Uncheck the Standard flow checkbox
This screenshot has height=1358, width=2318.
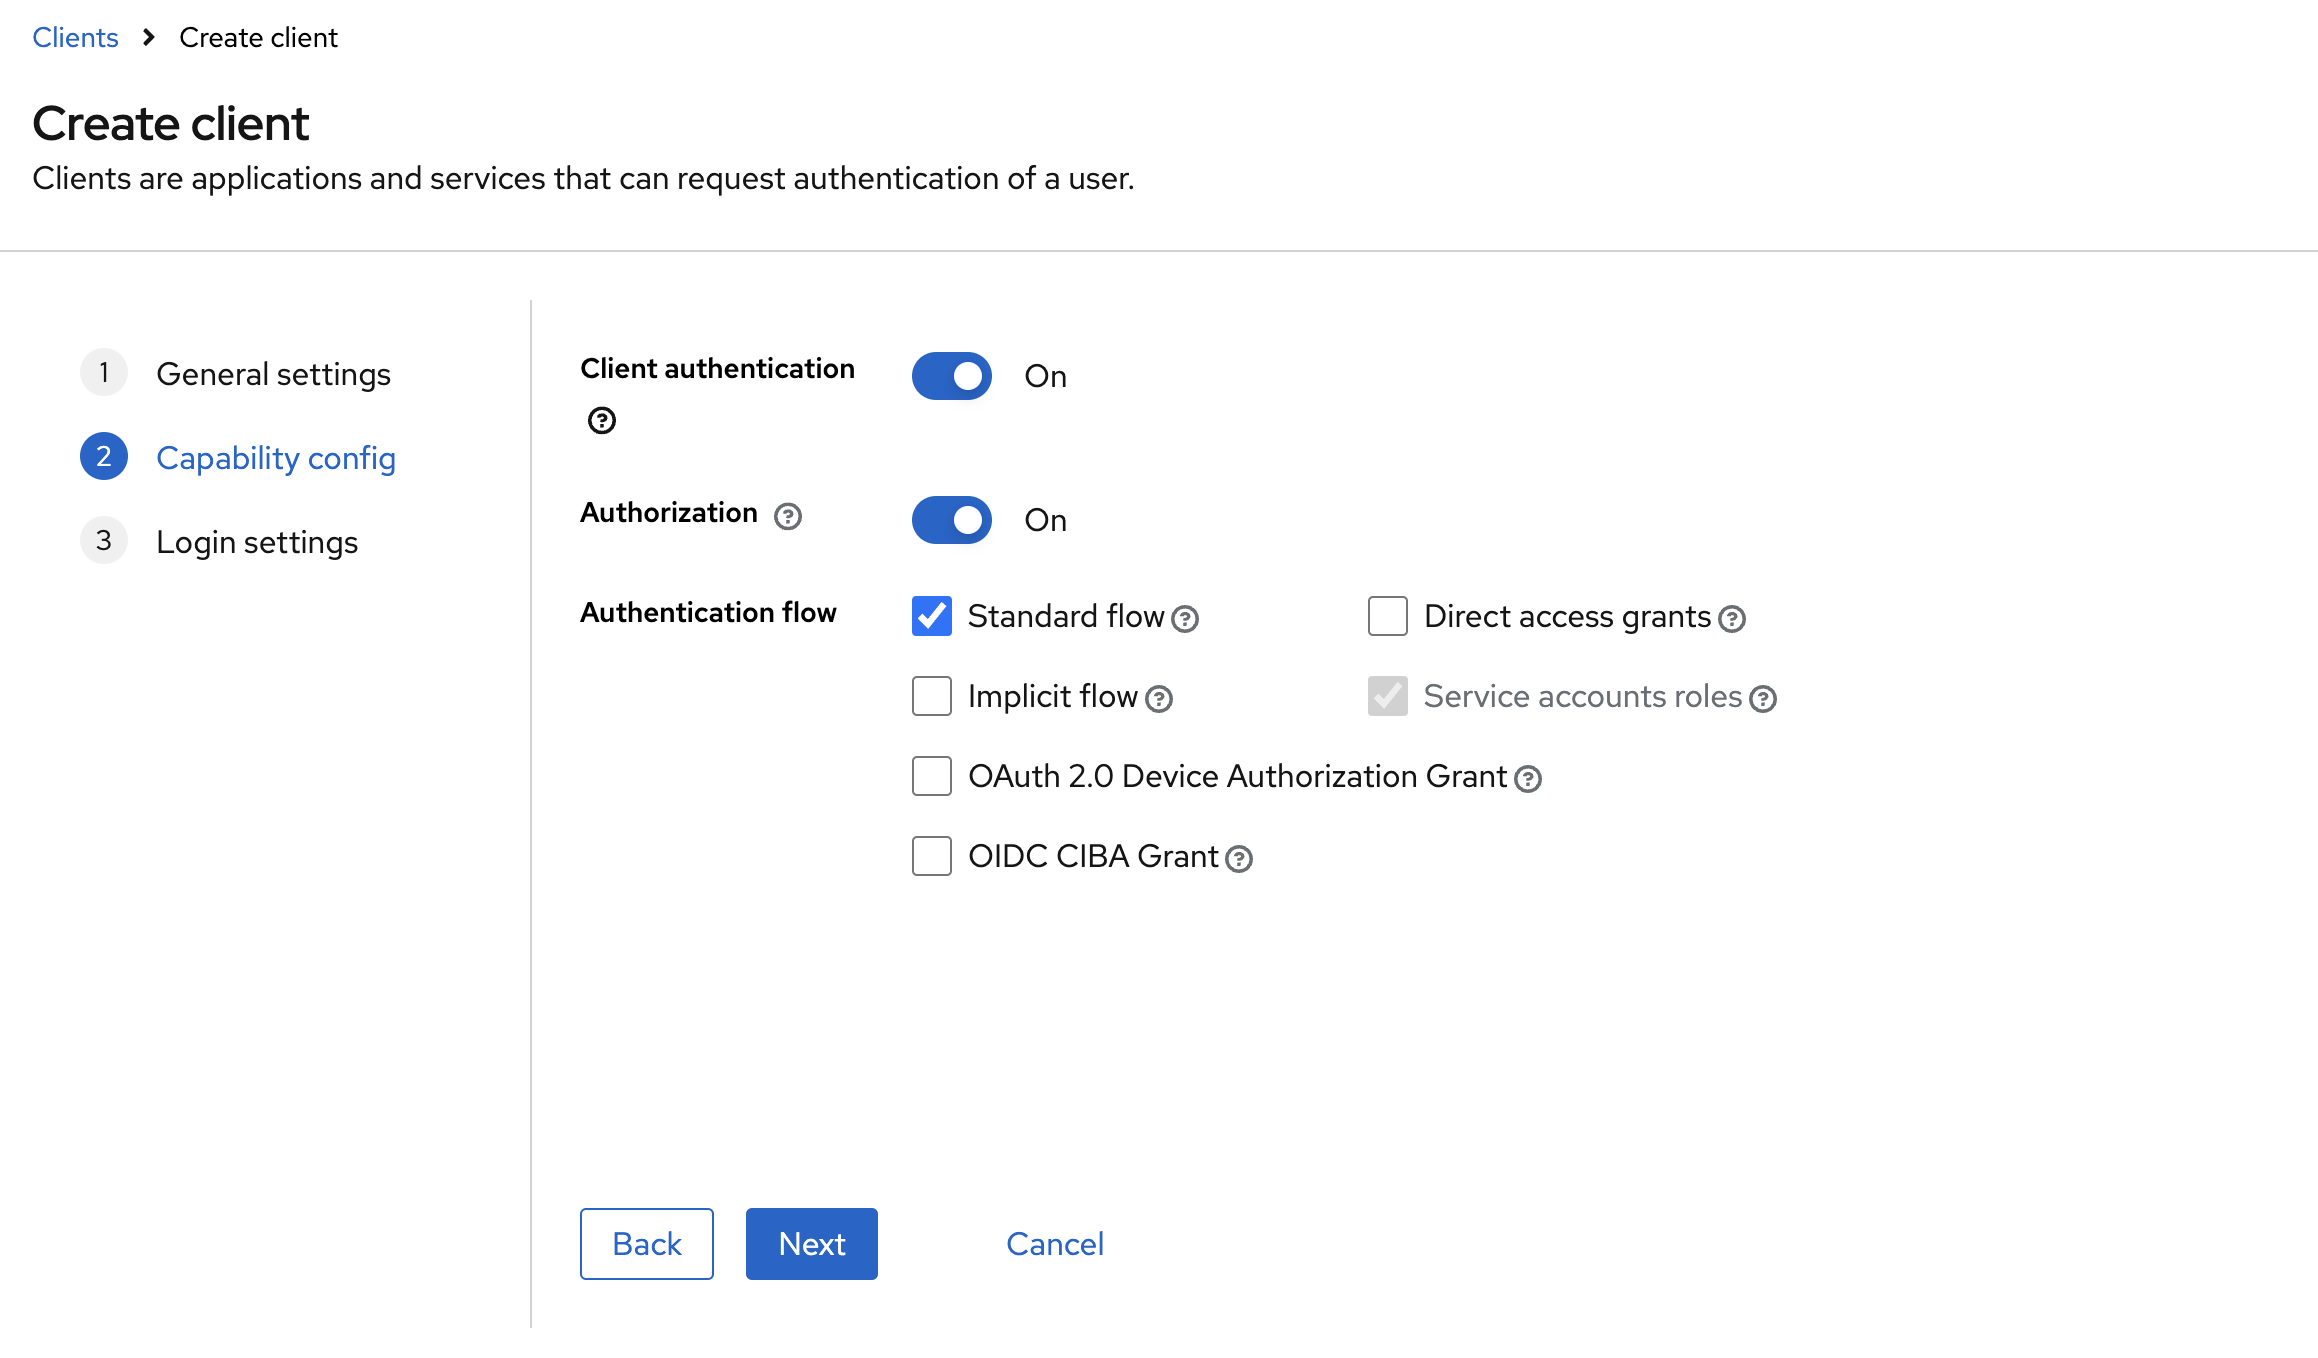(x=931, y=616)
